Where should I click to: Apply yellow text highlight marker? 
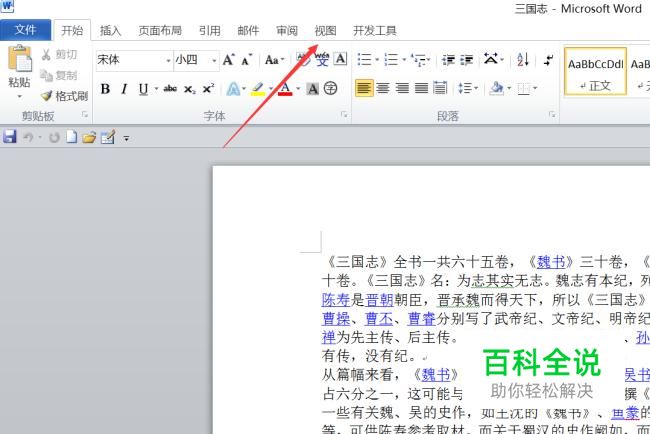(258, 89)
